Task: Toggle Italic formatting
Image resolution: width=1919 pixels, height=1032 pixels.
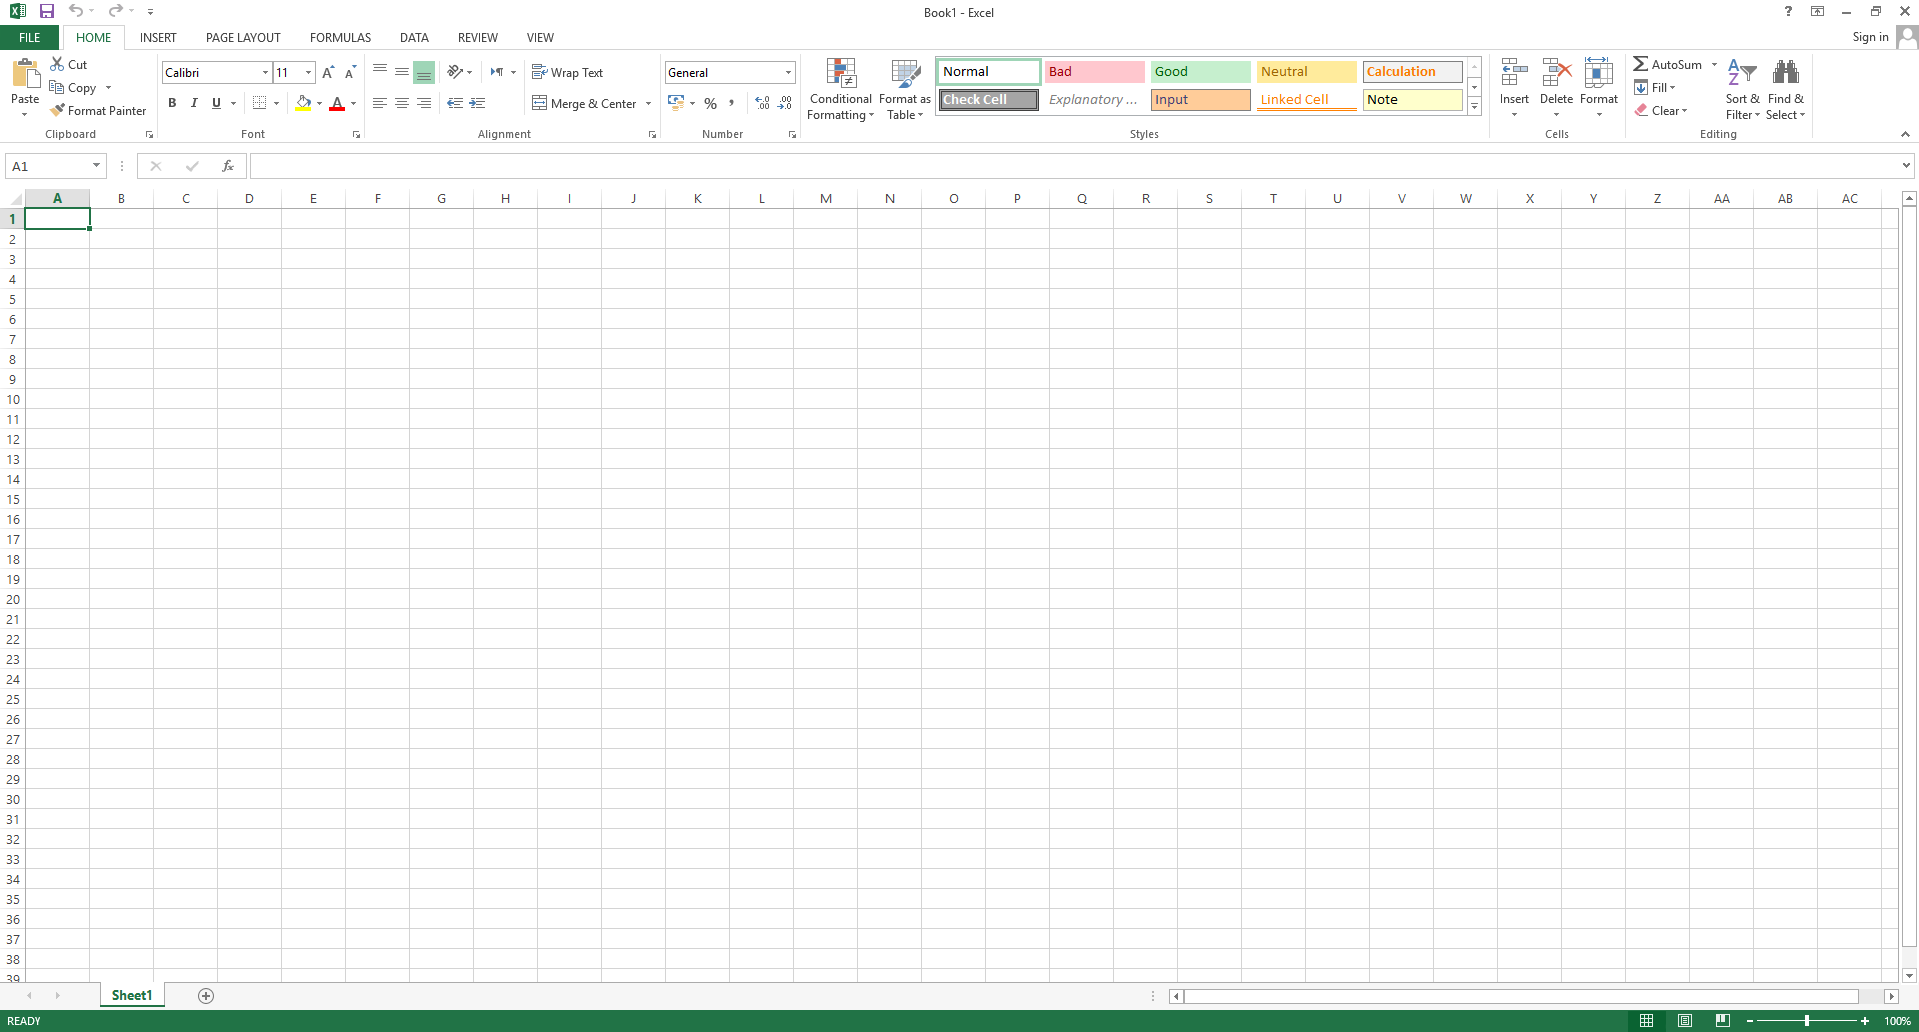Action: (x=194, y=103)
